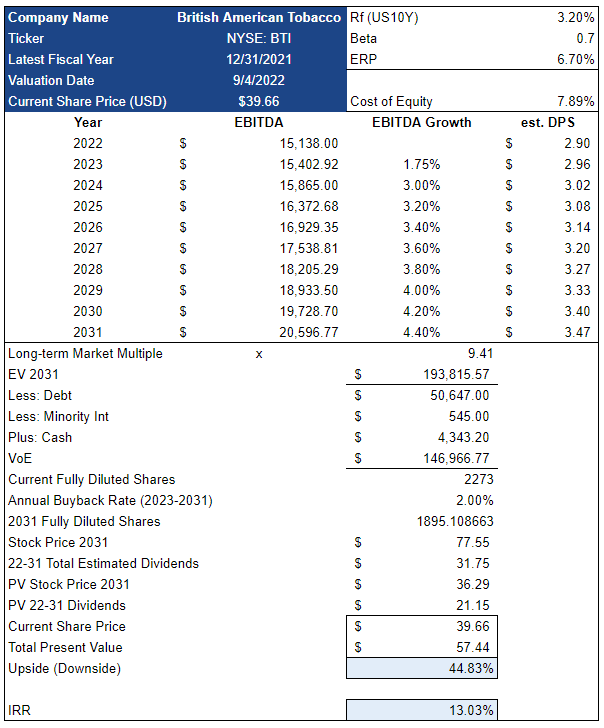Click the 2031 EBITDA value 20,596.77
The image size is (604, 728).
(x=309, y=332)
